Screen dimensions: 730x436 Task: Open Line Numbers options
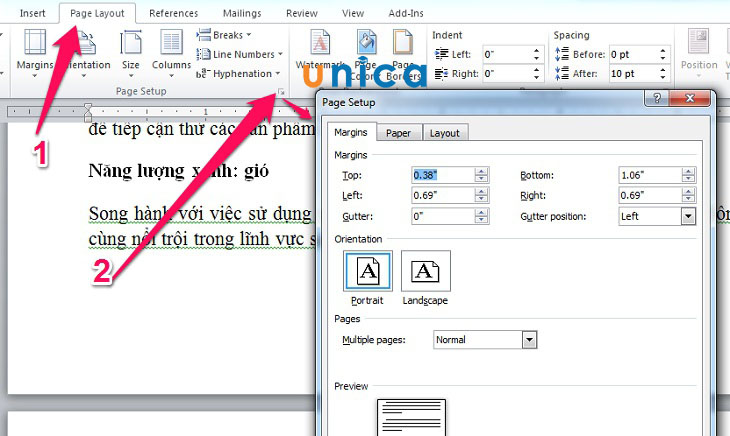point(239,54)
